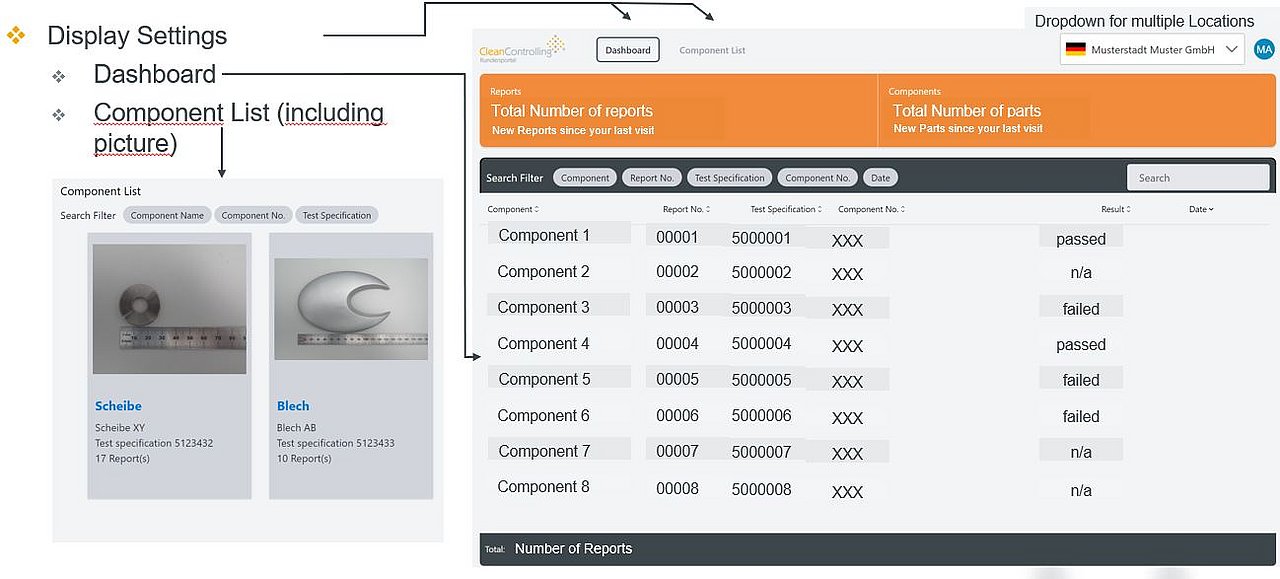Click the German flag icon
The image size is (1280, 579).
[x=1075, y=49]
